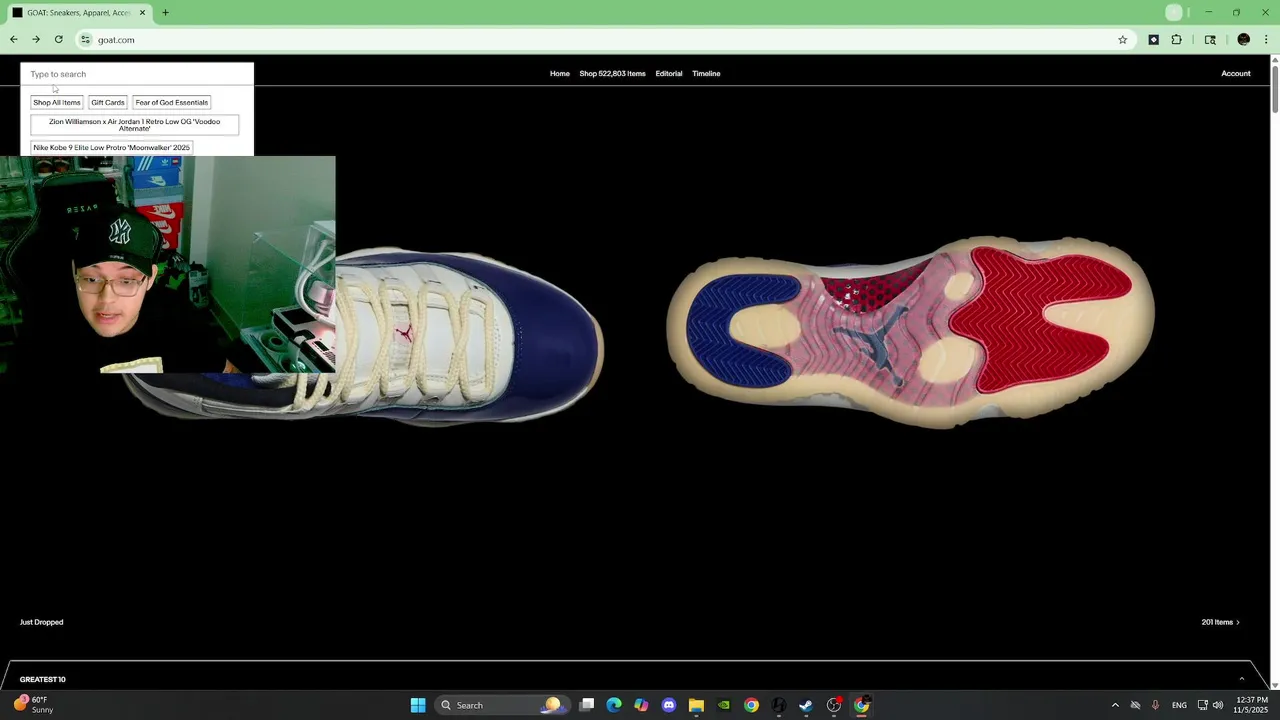
Task: Open Steam from the taskbar
Action: (806, 705)
